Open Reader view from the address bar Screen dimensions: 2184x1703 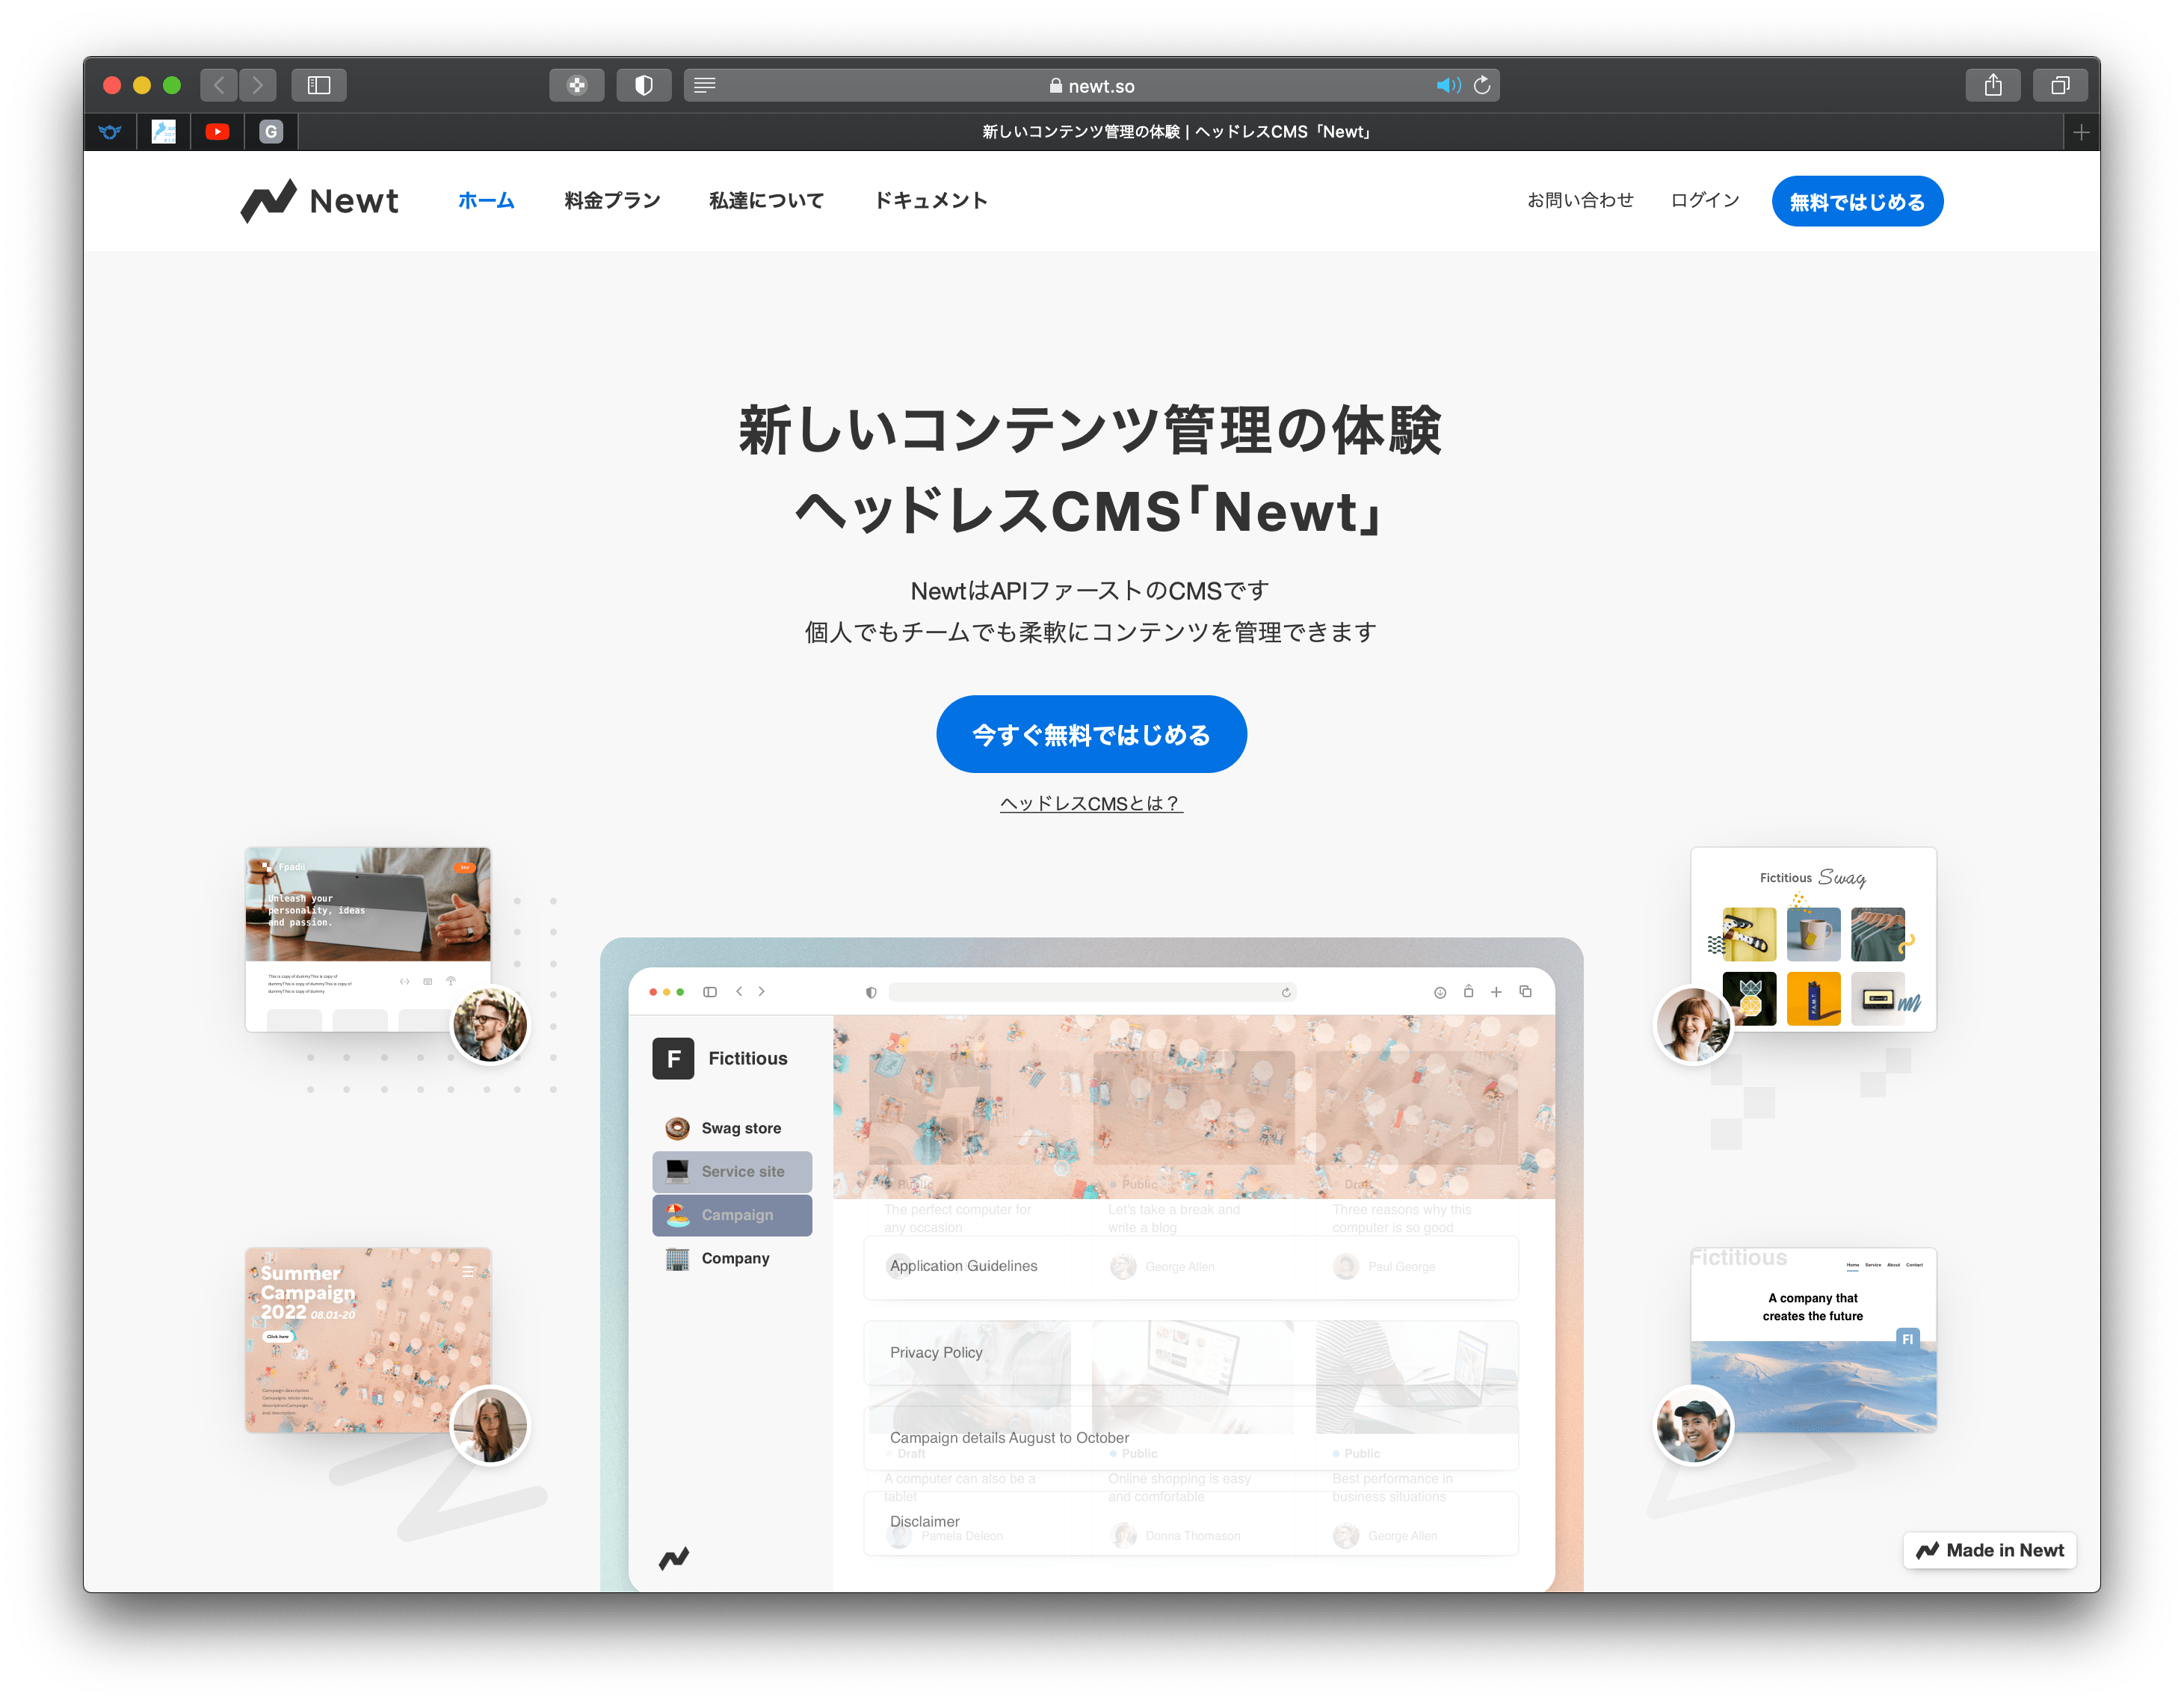coord(705,85)
